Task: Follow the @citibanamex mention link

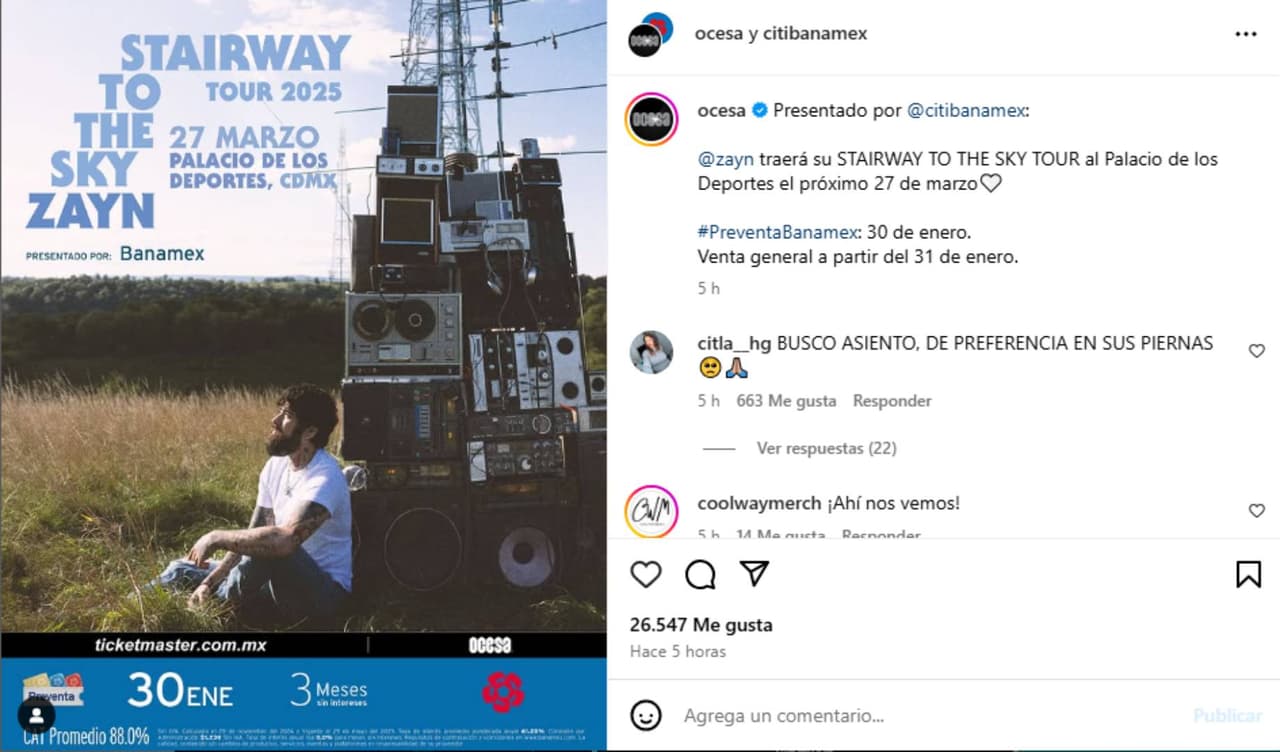Action: pyautogui.click(x=967, y=111)
